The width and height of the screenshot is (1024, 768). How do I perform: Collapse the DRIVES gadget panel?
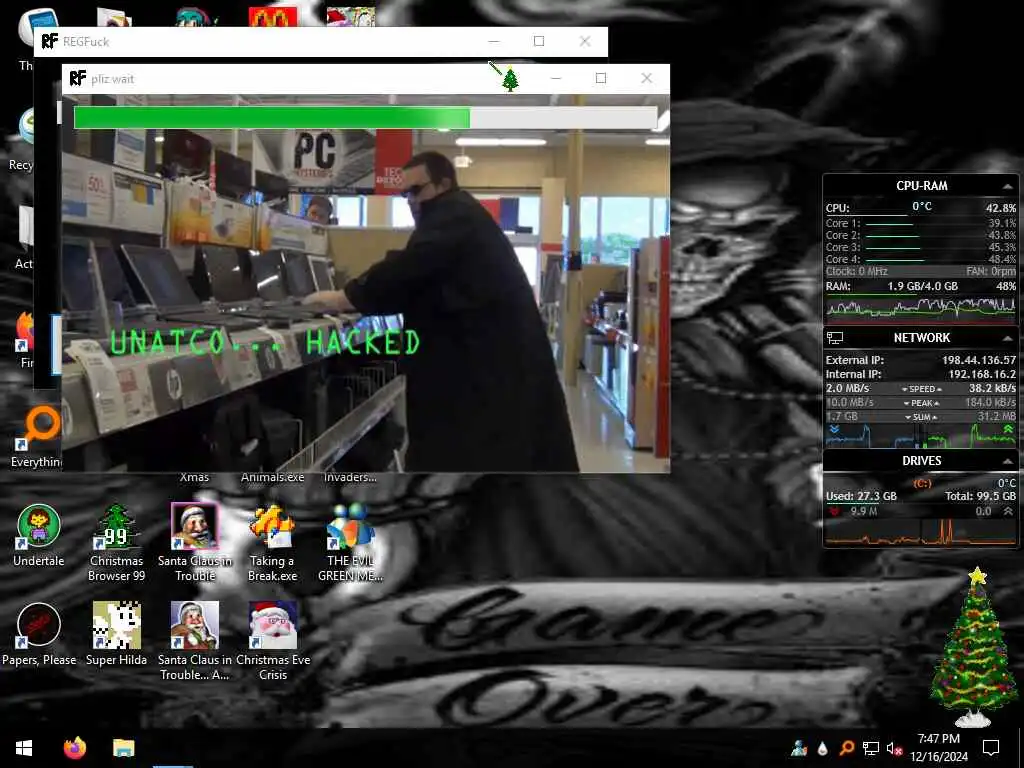(1008, 461)
